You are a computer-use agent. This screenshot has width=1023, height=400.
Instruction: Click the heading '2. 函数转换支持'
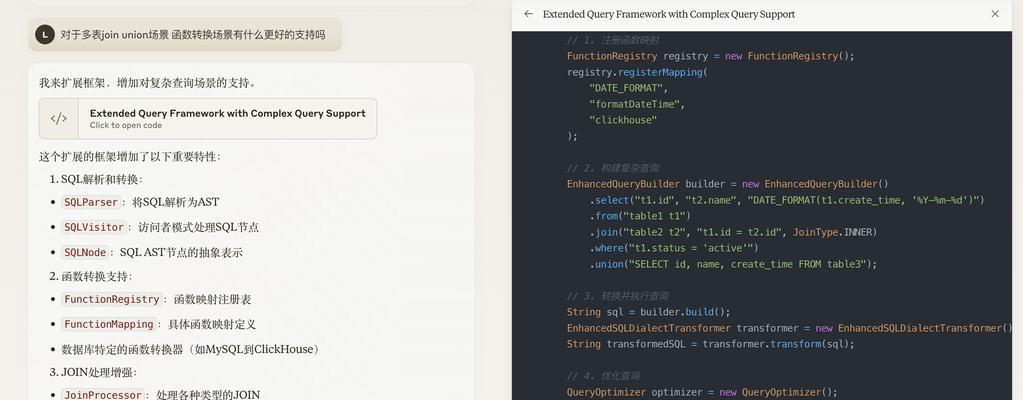click(x=91, y=276)
